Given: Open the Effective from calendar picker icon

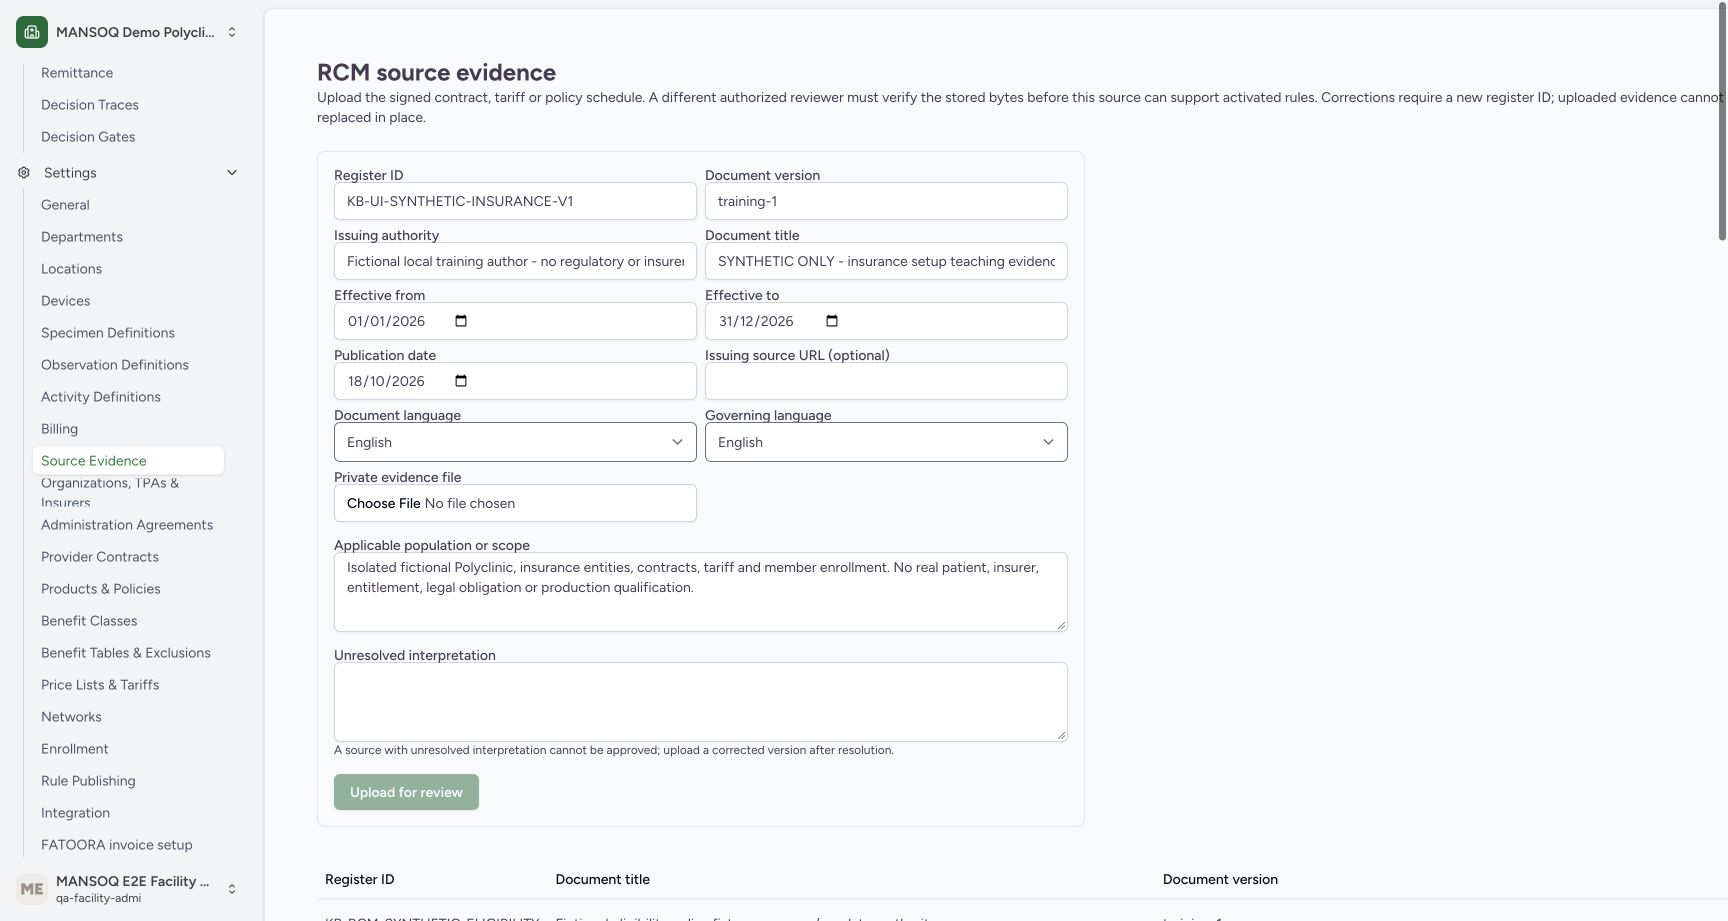Looking at the screenshot, I should [x=461, y=321].
